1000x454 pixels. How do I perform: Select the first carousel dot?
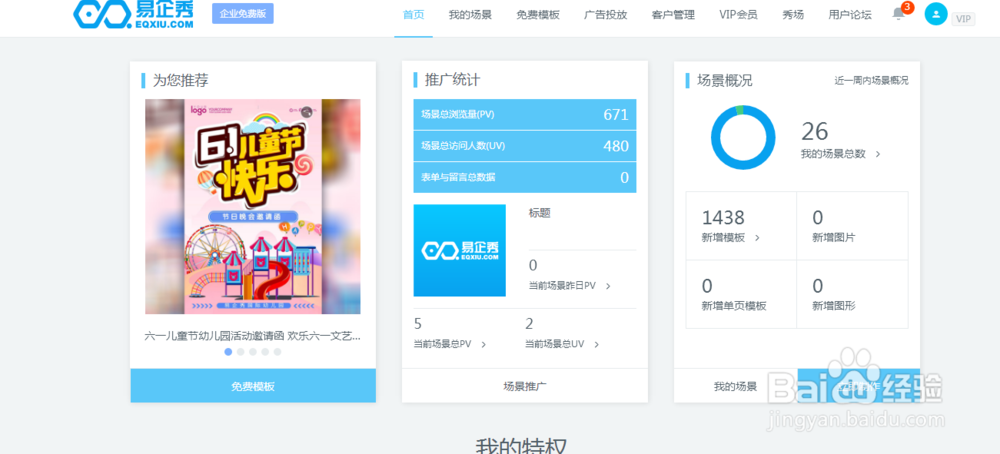(x=228, y=351)
